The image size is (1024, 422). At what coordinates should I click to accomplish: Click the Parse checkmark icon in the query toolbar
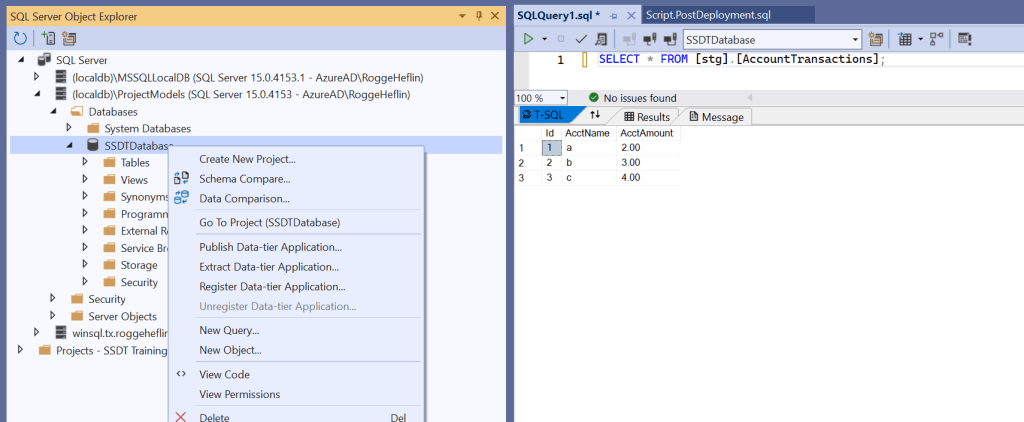[x=581, y=39]
